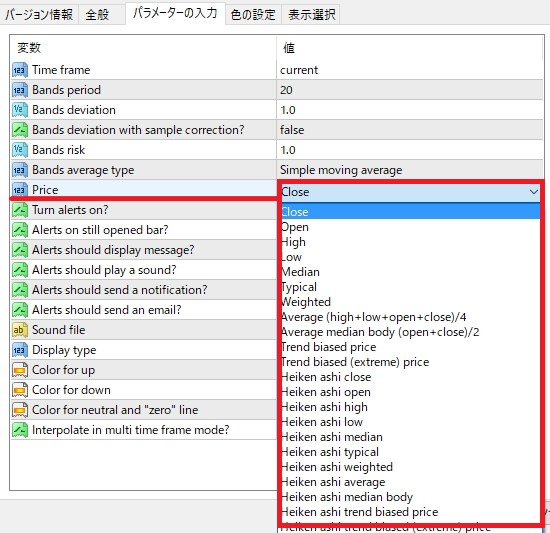550x533 pixels.
Task: Click the Bands risk value 1.0
Action: 288,150
